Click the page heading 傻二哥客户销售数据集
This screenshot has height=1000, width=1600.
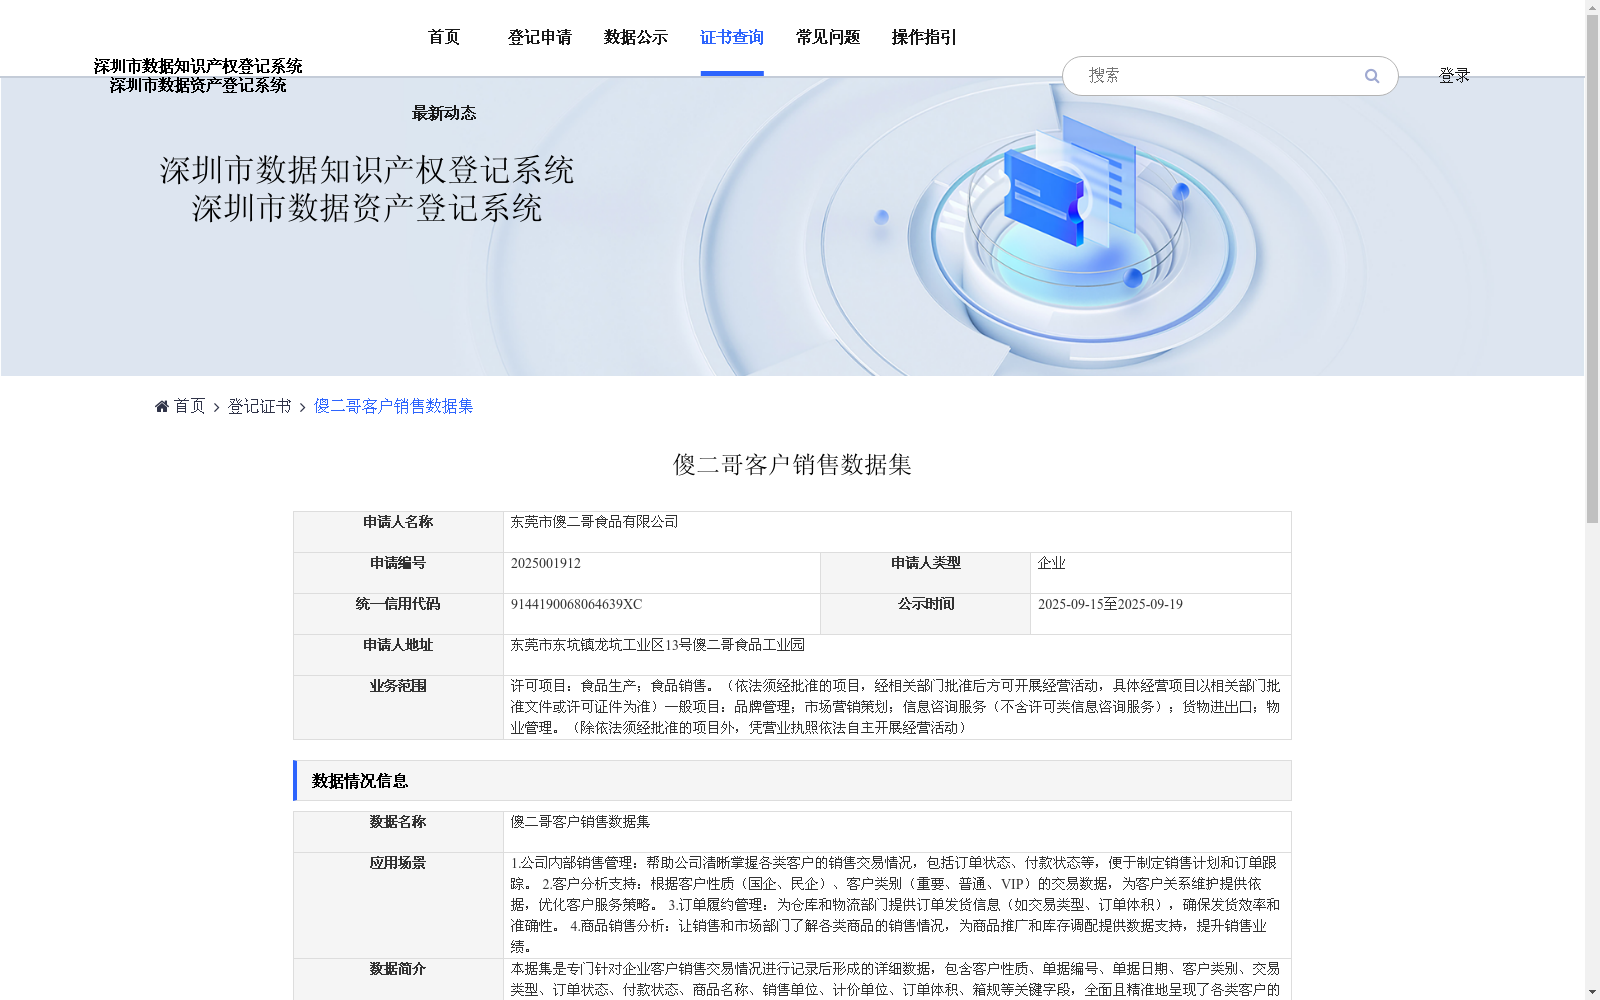click(792, 465)
